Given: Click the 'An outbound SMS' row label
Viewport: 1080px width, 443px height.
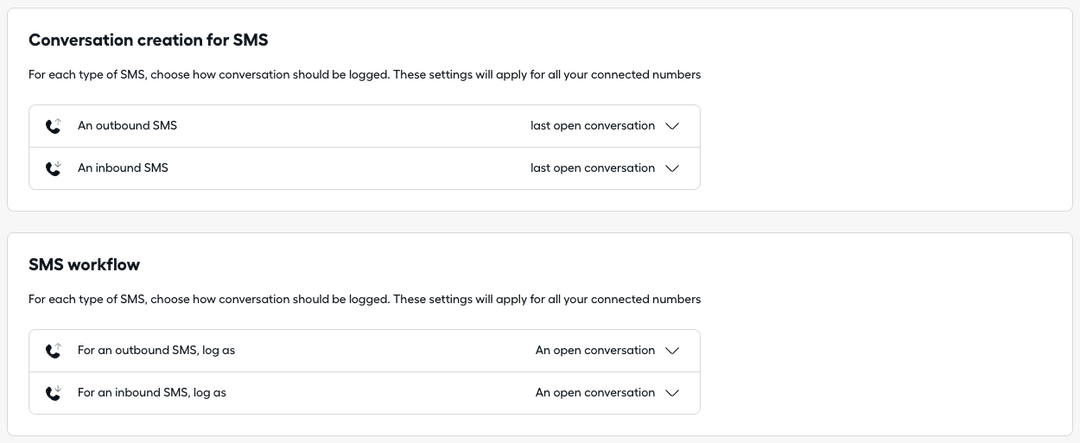Looking at the screenshot, I should pyautogui.click(x=127, y=126).
